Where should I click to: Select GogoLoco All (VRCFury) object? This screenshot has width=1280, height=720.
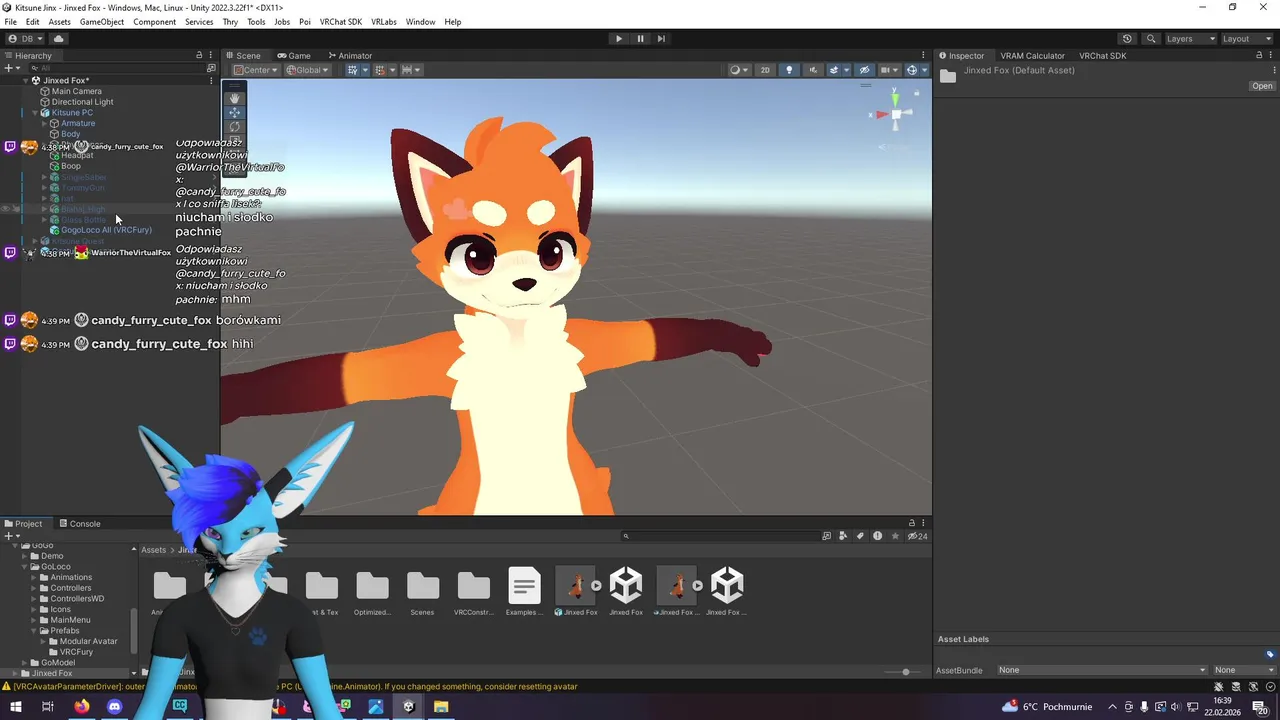[x=106, y=230]
